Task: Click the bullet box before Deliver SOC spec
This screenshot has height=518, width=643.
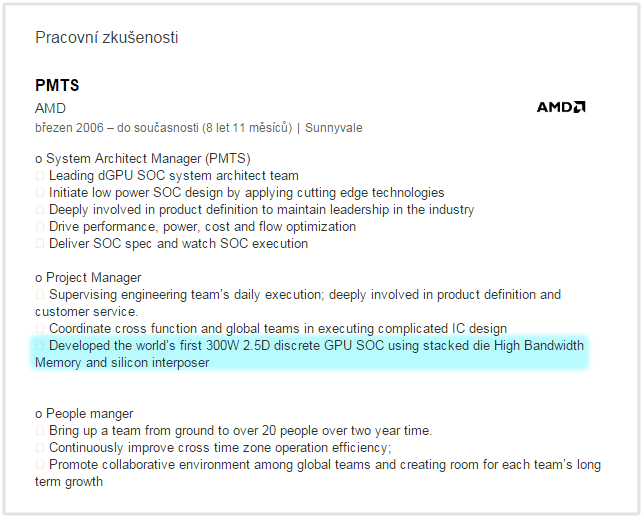Action: (40, 244)
